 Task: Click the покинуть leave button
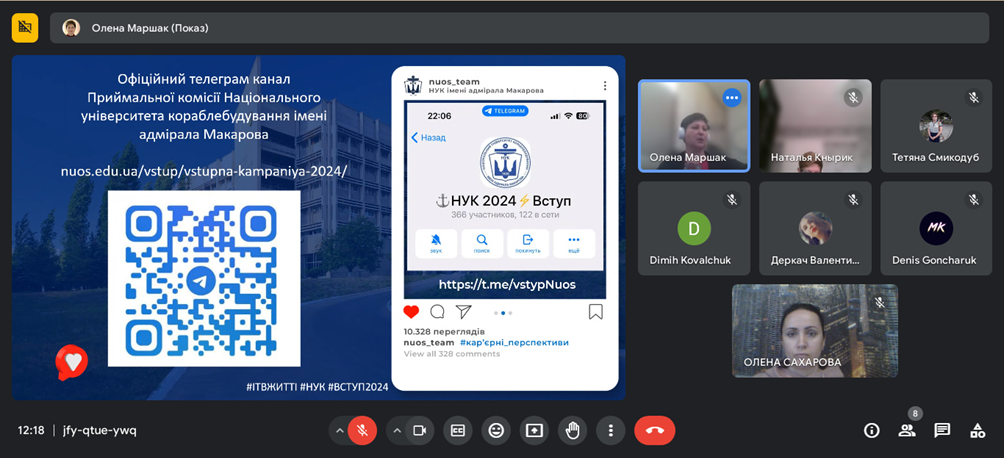528,243
